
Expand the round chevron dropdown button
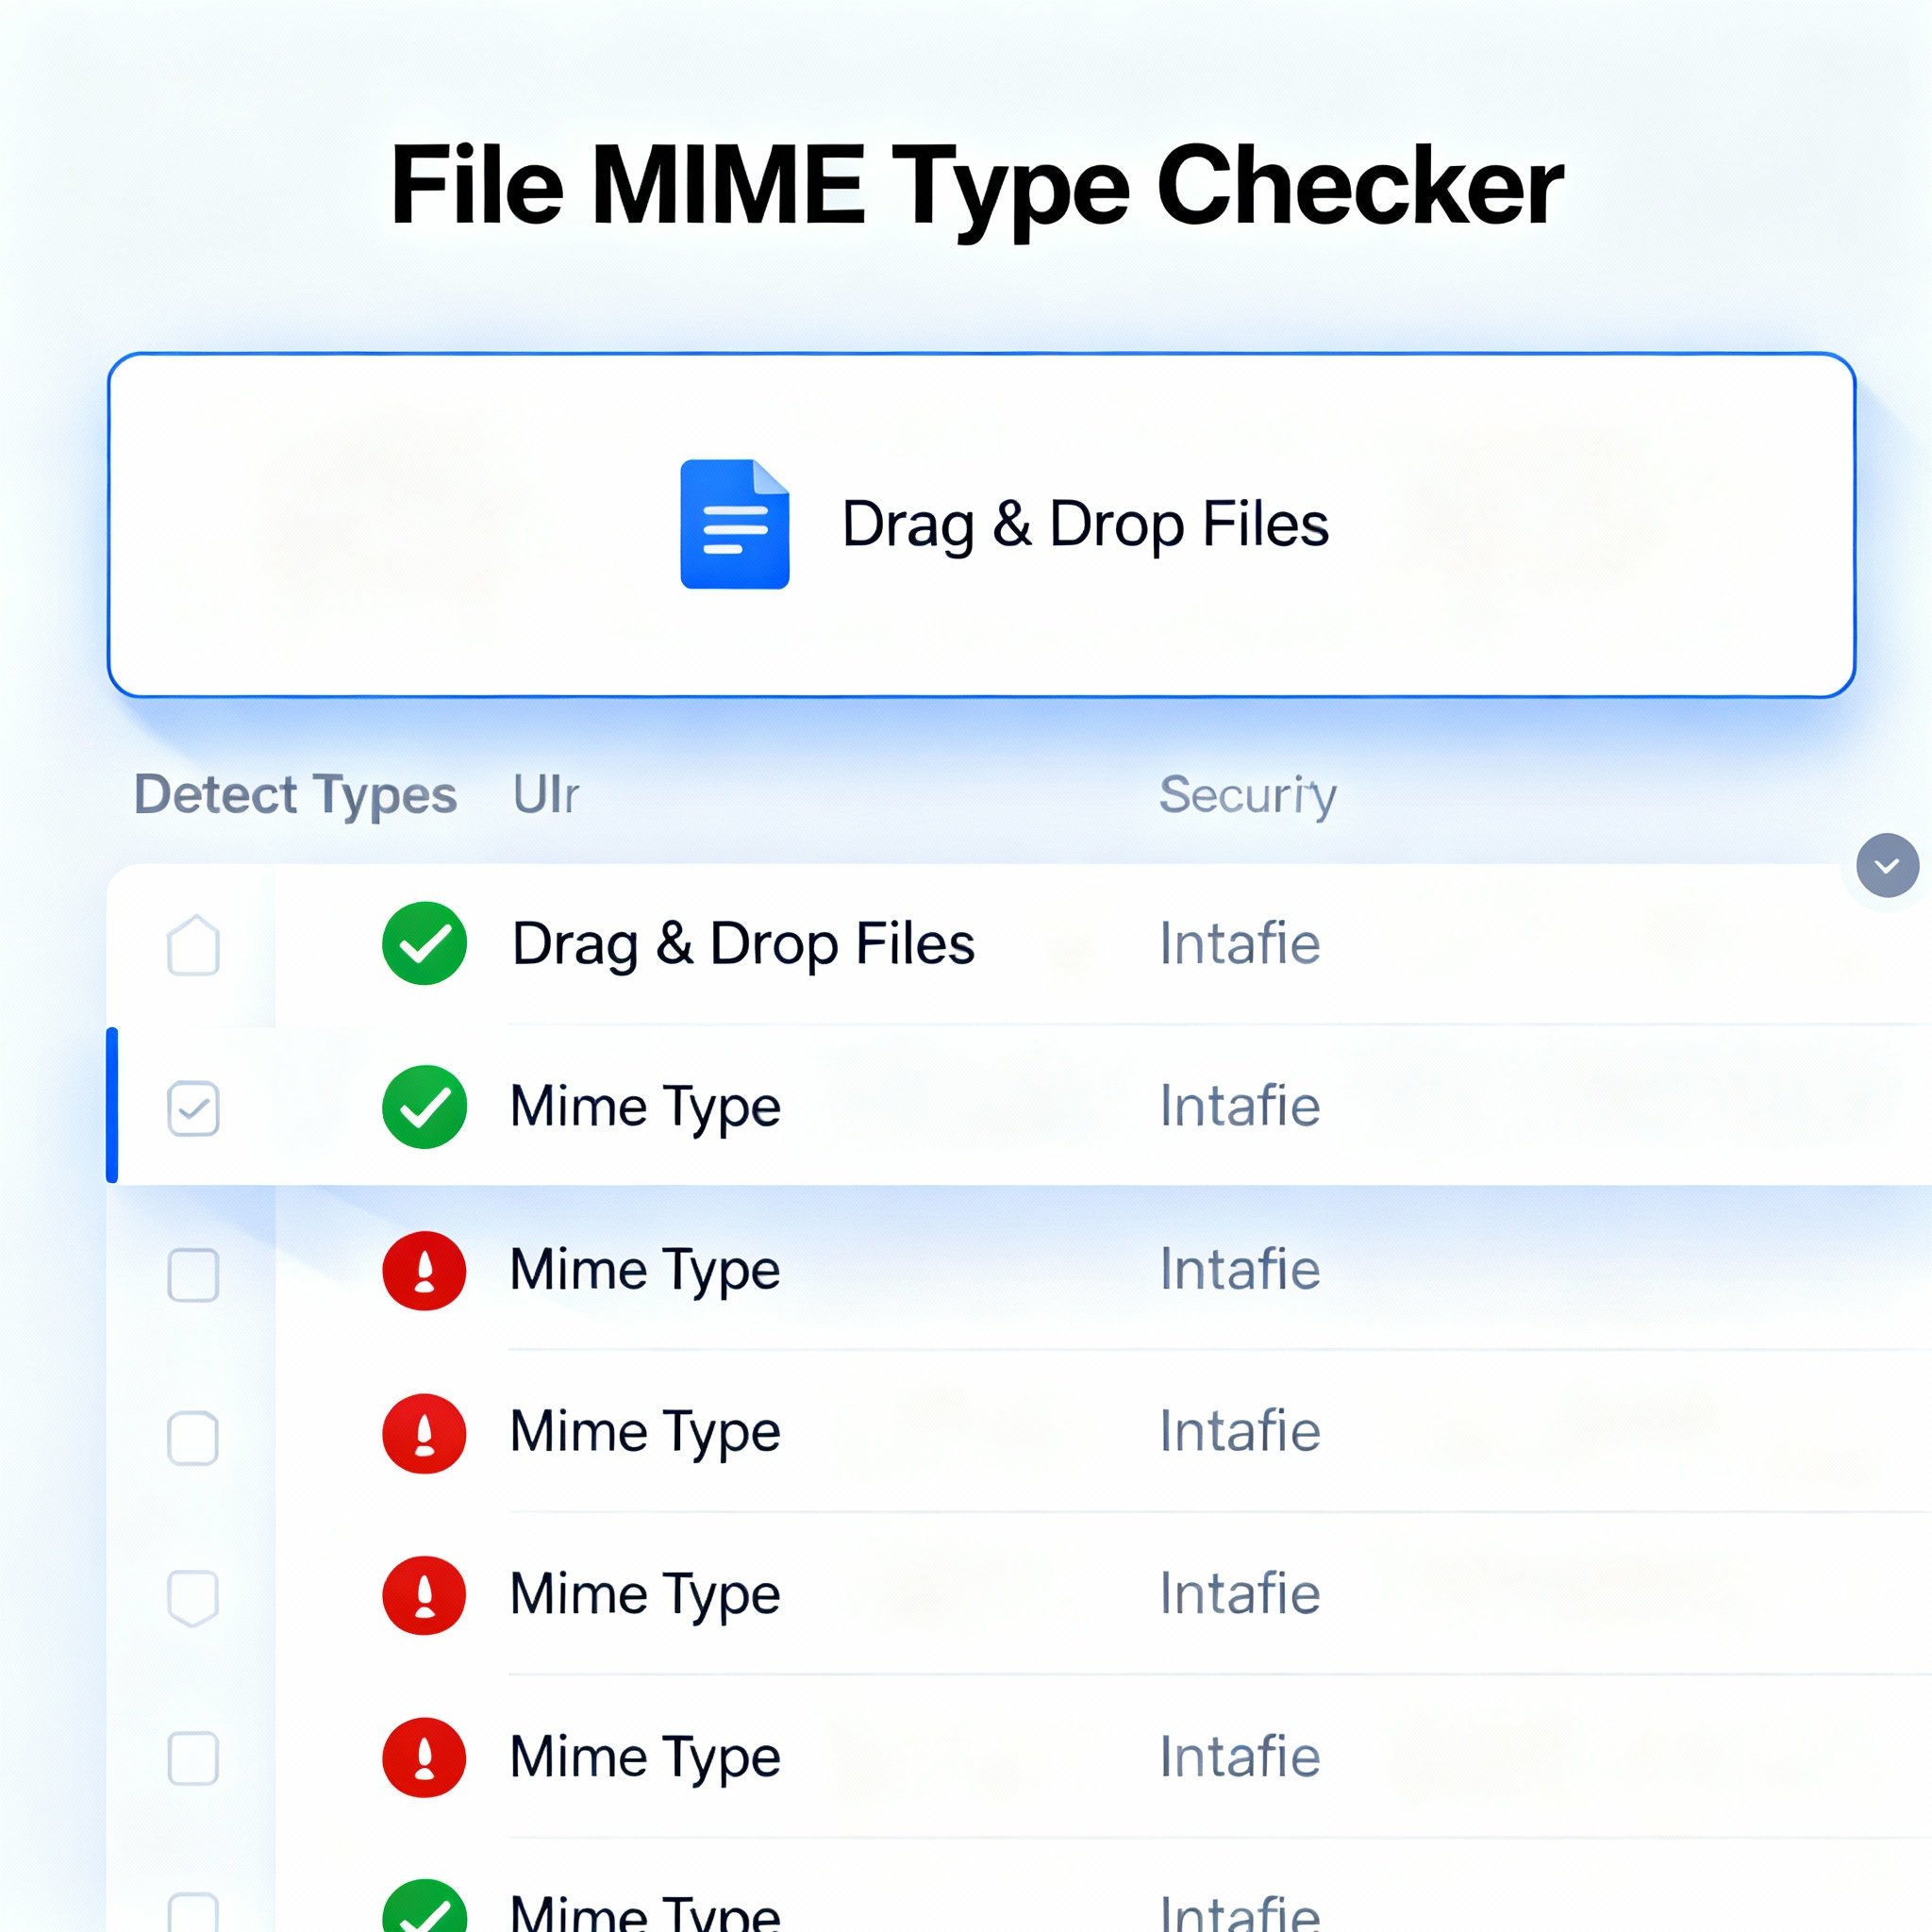point(1887,865)
